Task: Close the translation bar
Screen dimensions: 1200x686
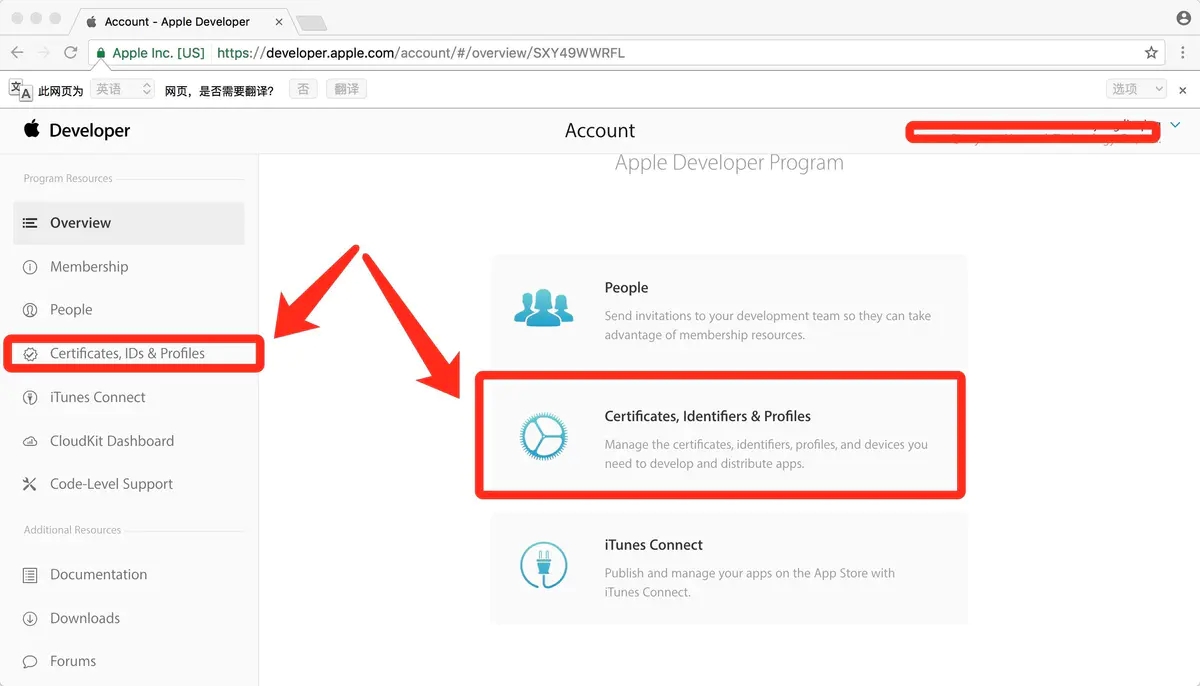Action: (1183, 90)
